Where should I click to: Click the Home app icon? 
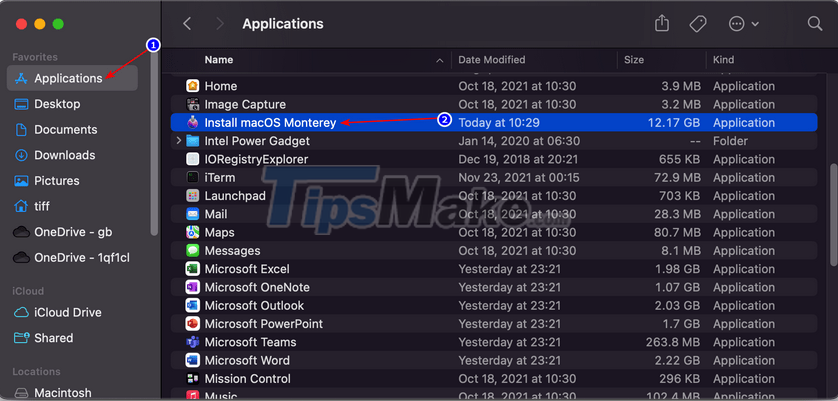192,86
